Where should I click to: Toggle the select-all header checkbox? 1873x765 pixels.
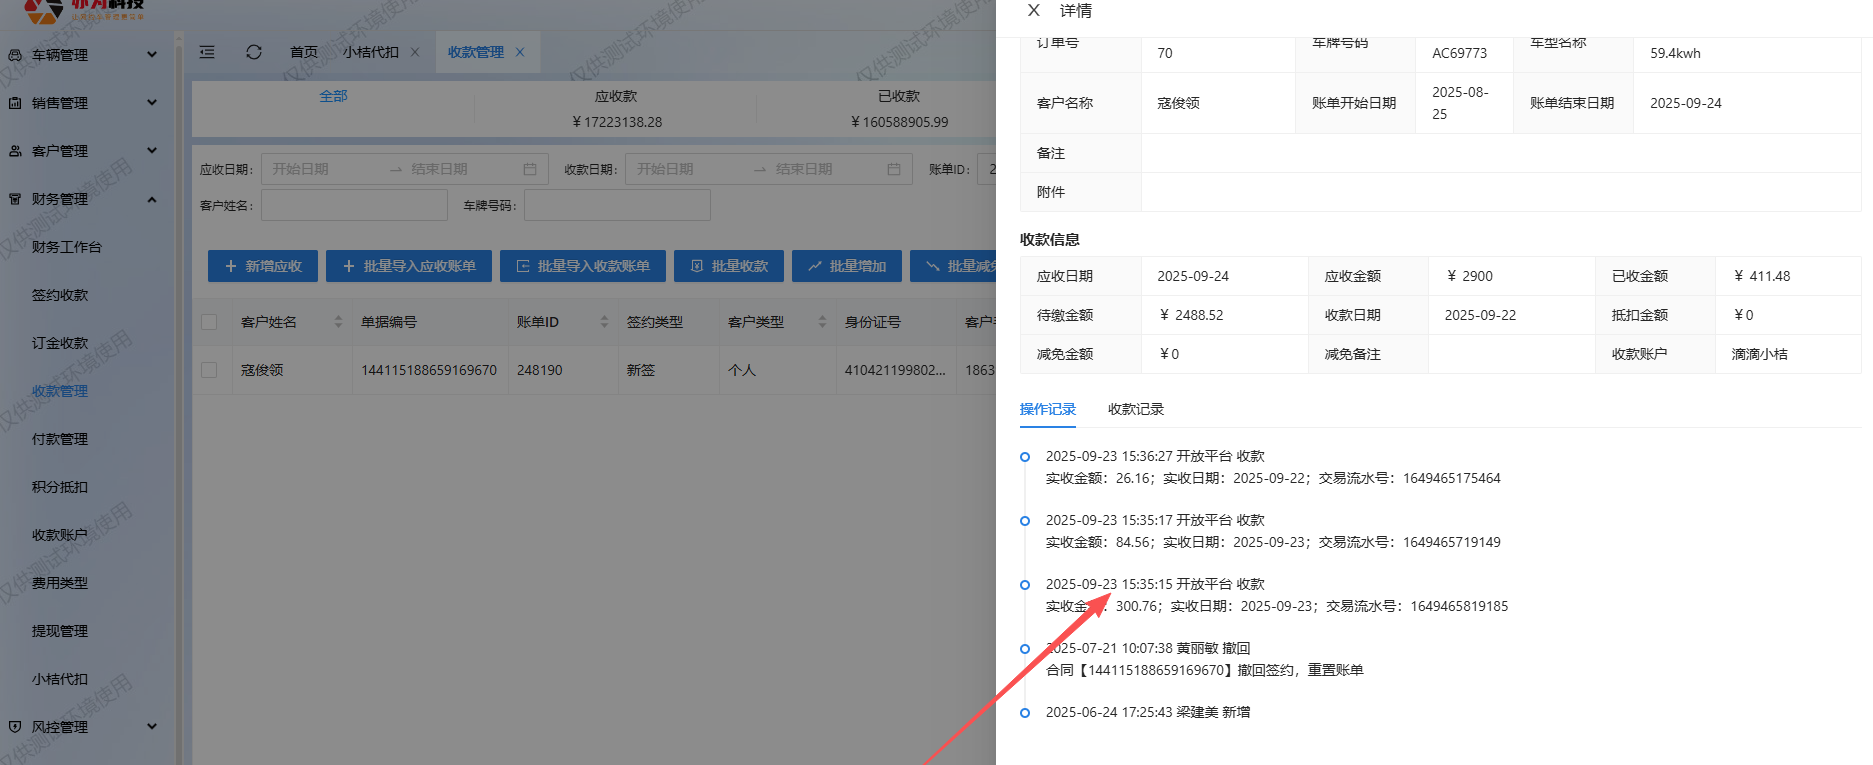209,322
